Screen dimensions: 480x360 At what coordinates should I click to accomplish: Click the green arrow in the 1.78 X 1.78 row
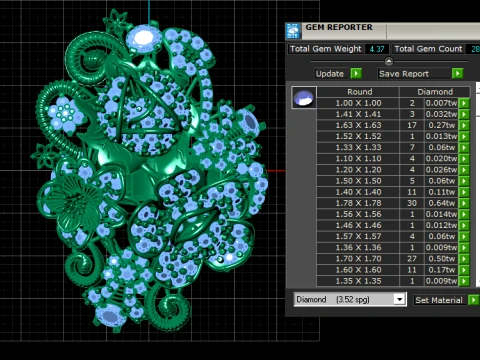point(464,203)
